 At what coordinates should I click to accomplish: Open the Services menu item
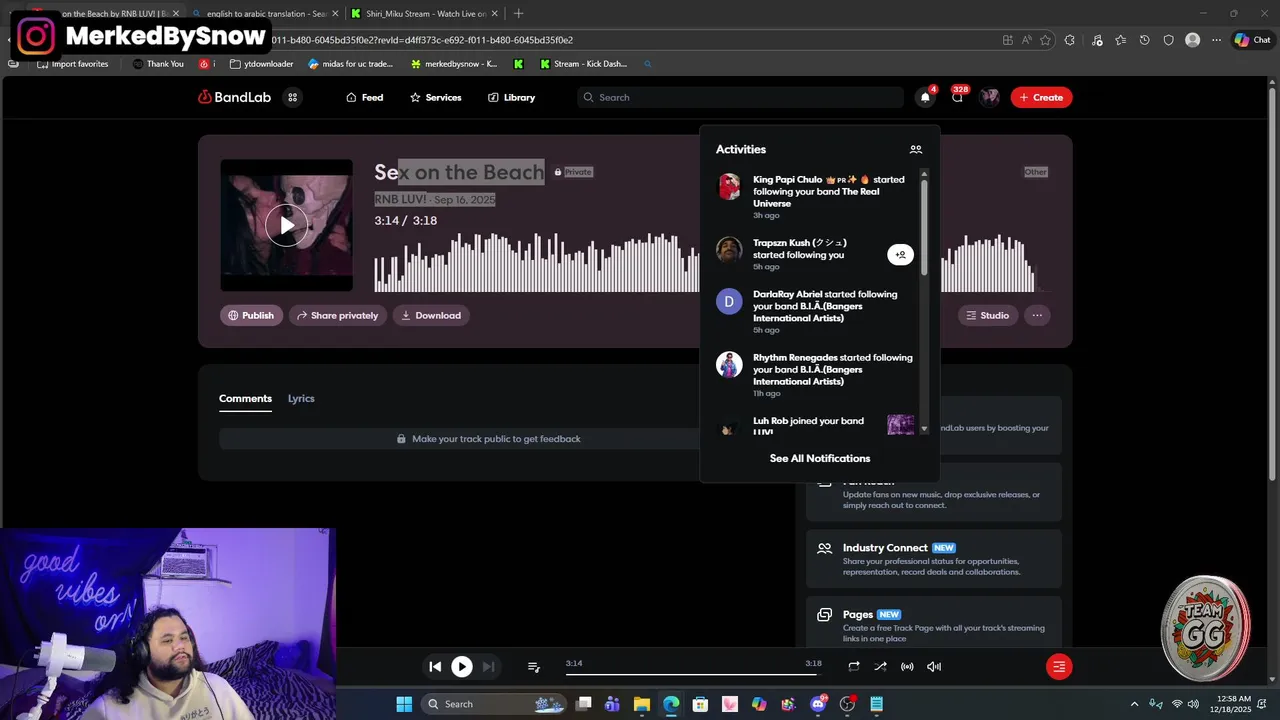pos(436,97)
